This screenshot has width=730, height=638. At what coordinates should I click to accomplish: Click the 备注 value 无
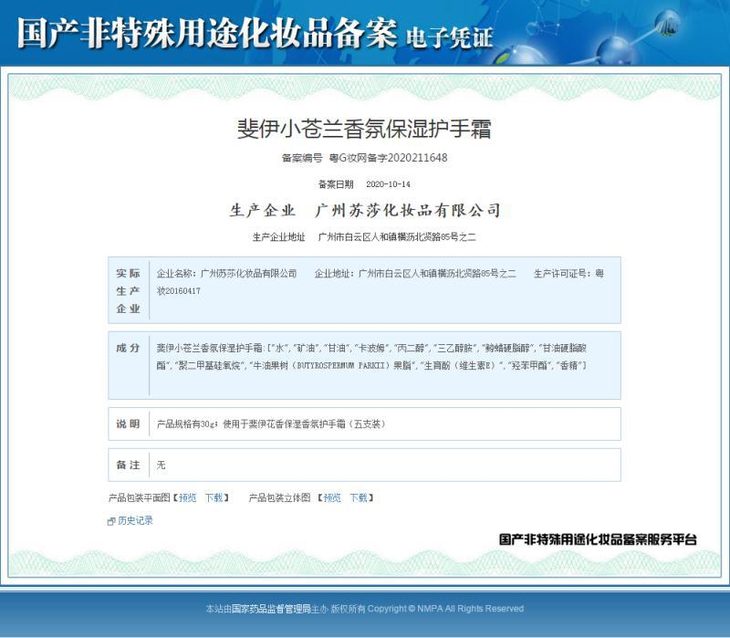click(161, 465)
